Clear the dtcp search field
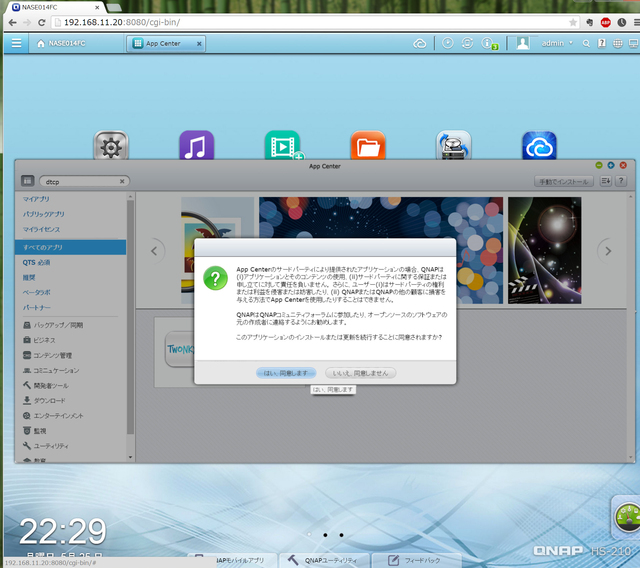The height and width of the screenshot is (568, 640). click(122, 181)
